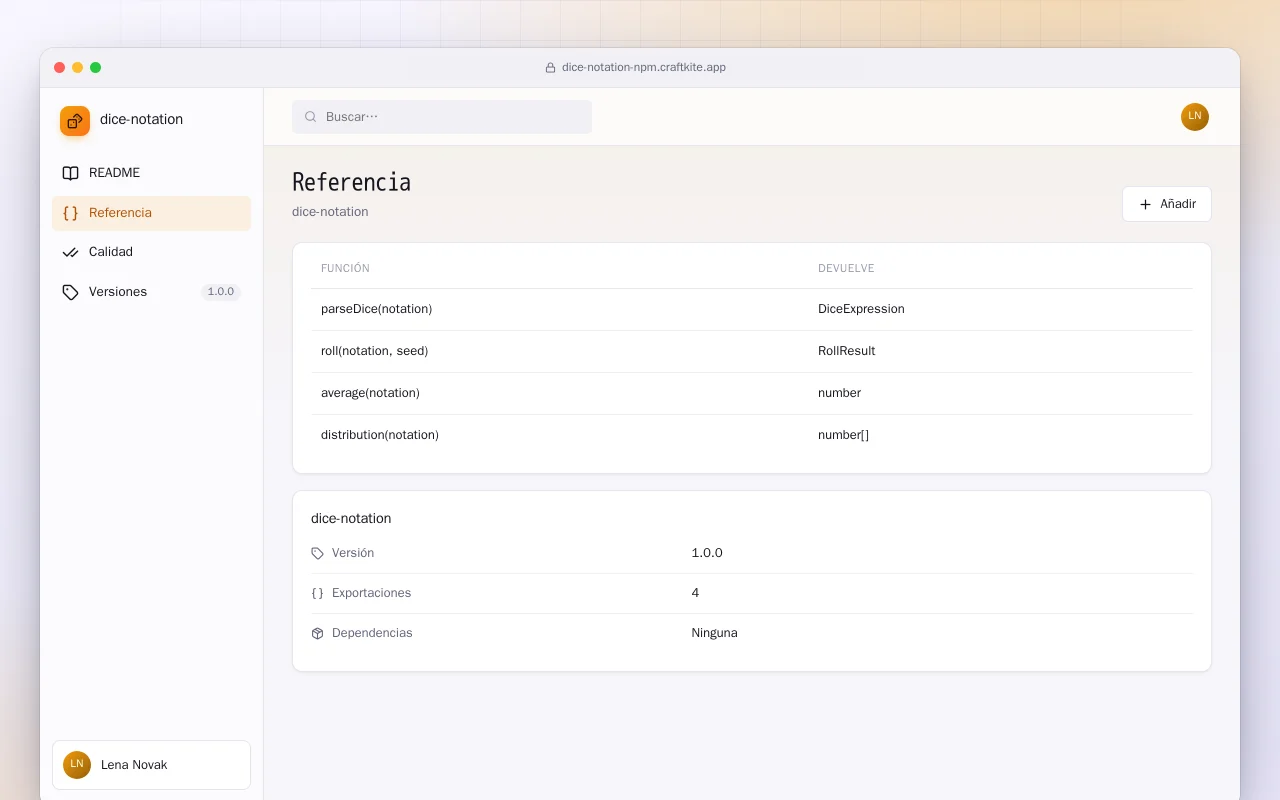Open the README section

tap(152, 173)
